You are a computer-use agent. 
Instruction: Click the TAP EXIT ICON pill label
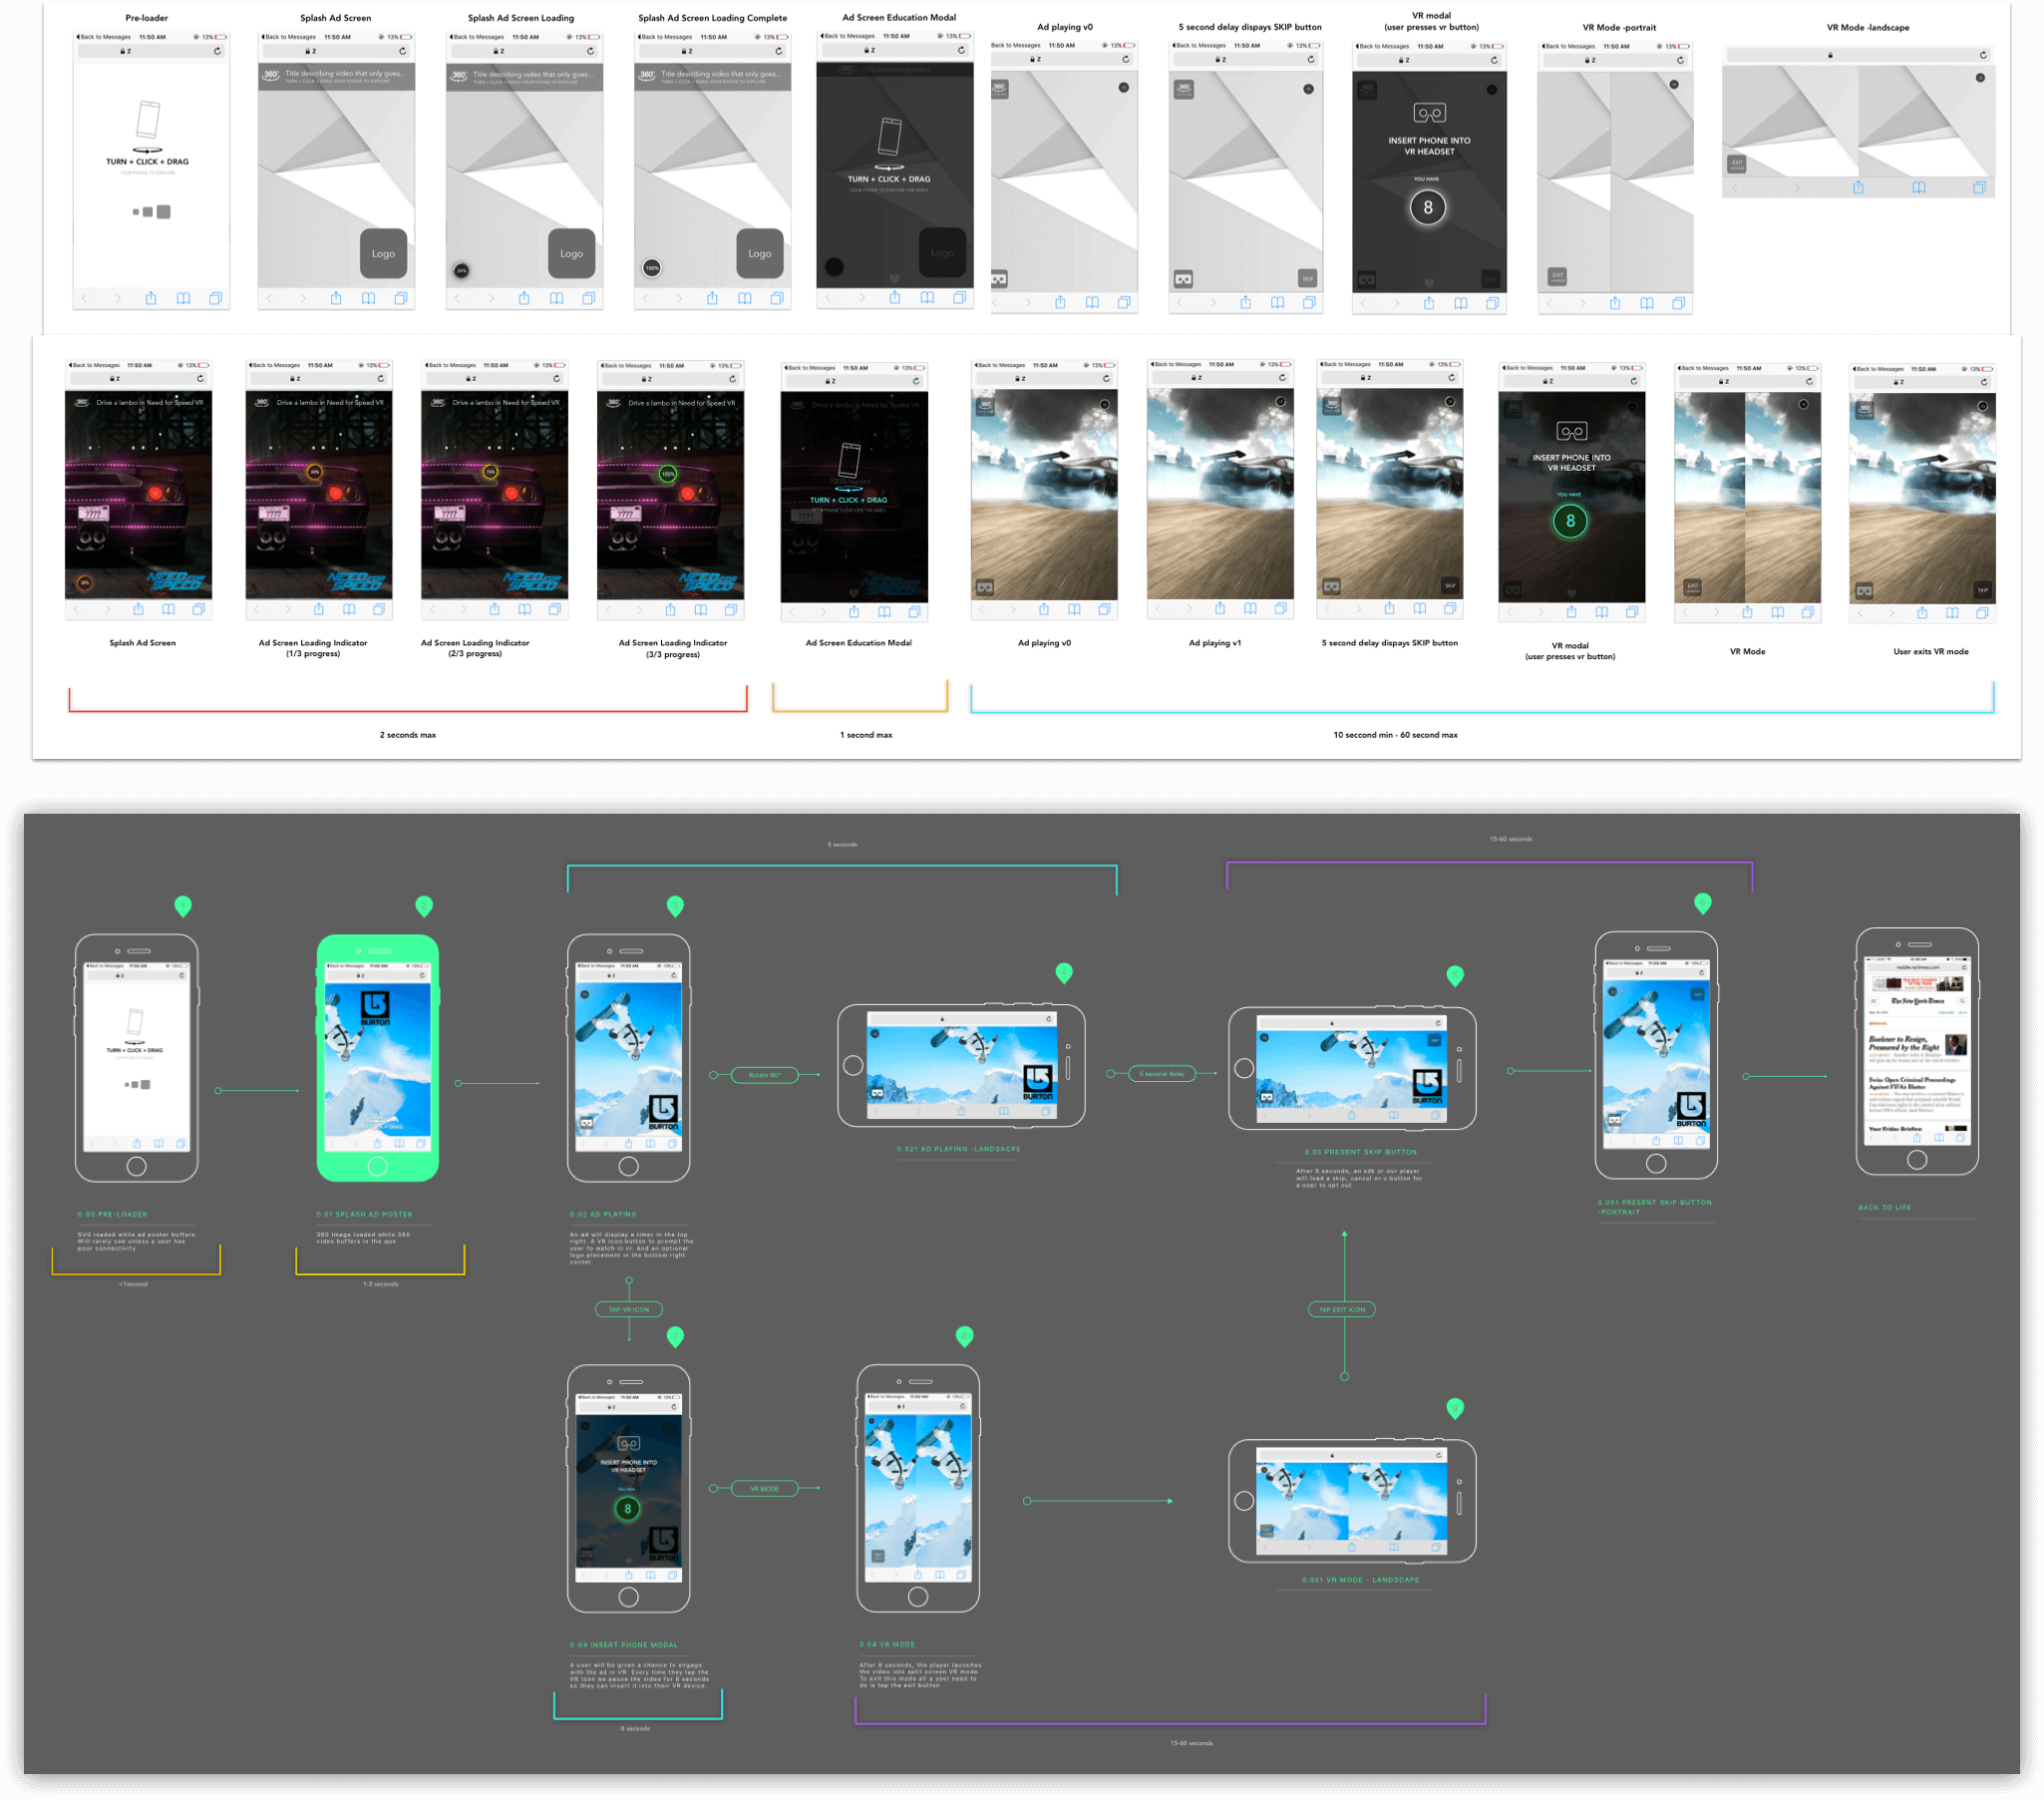(1342, 1309)
